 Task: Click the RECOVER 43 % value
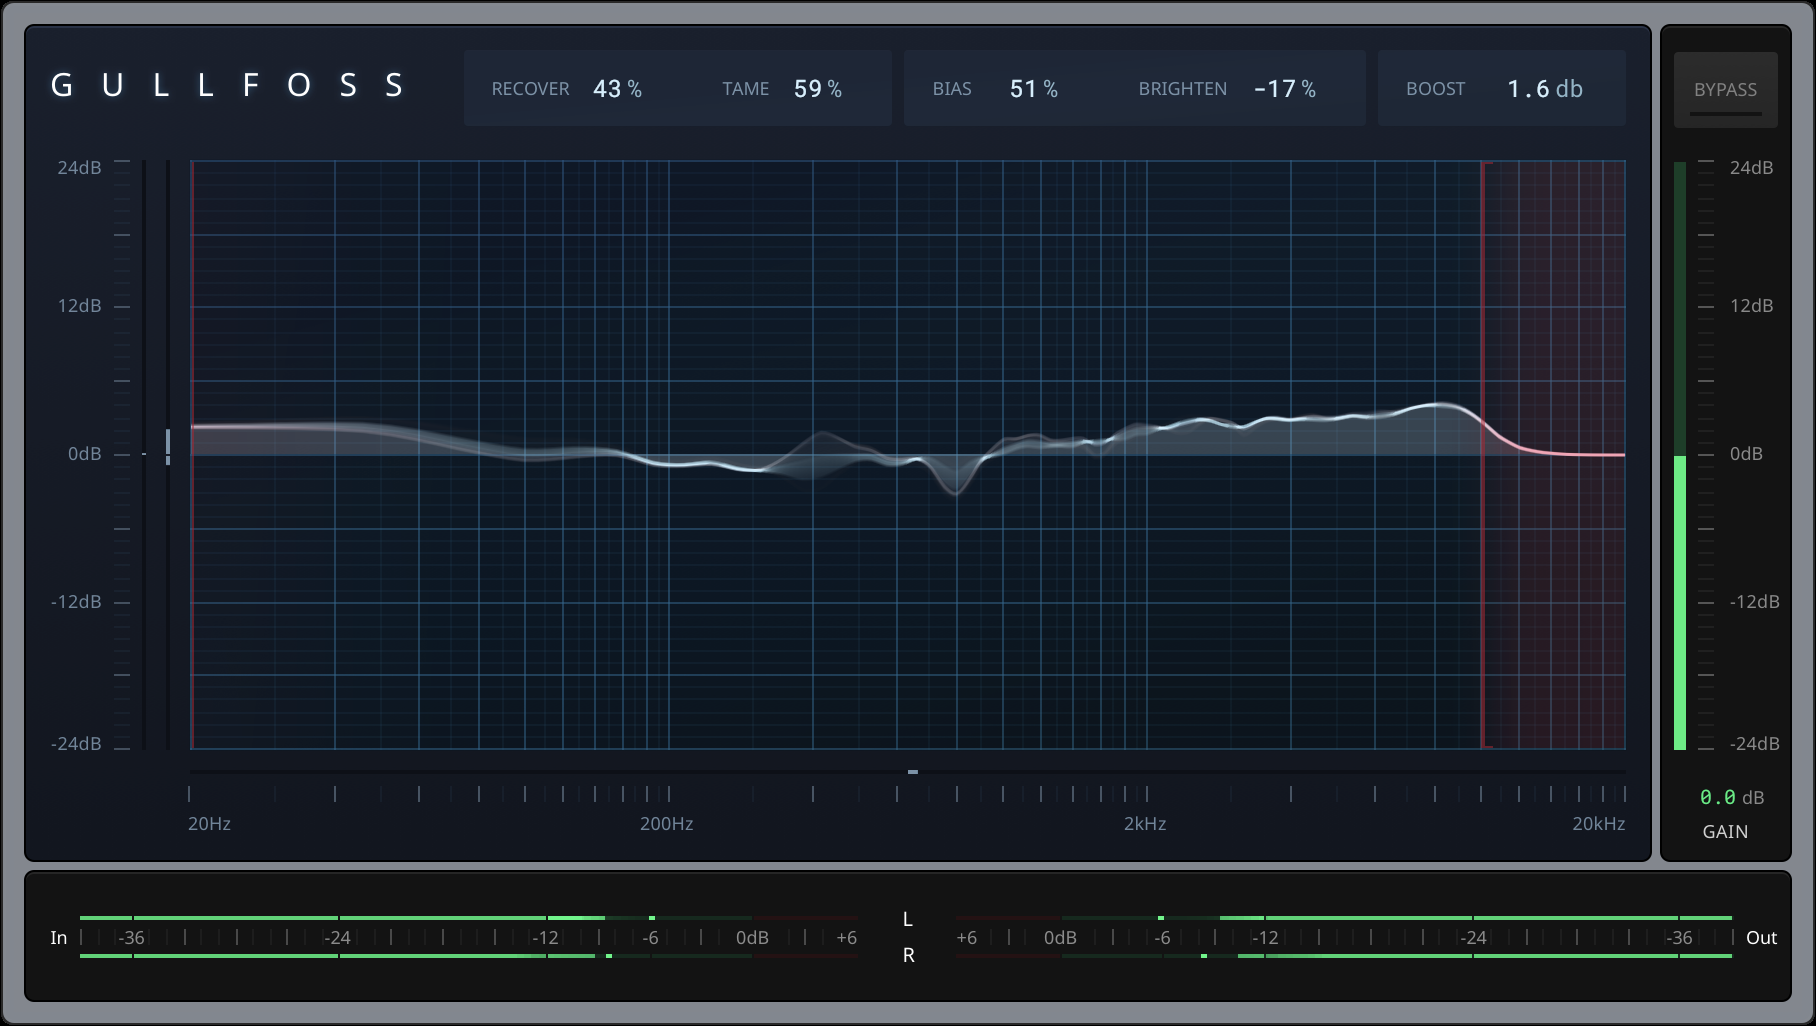(x=617, y=89)
